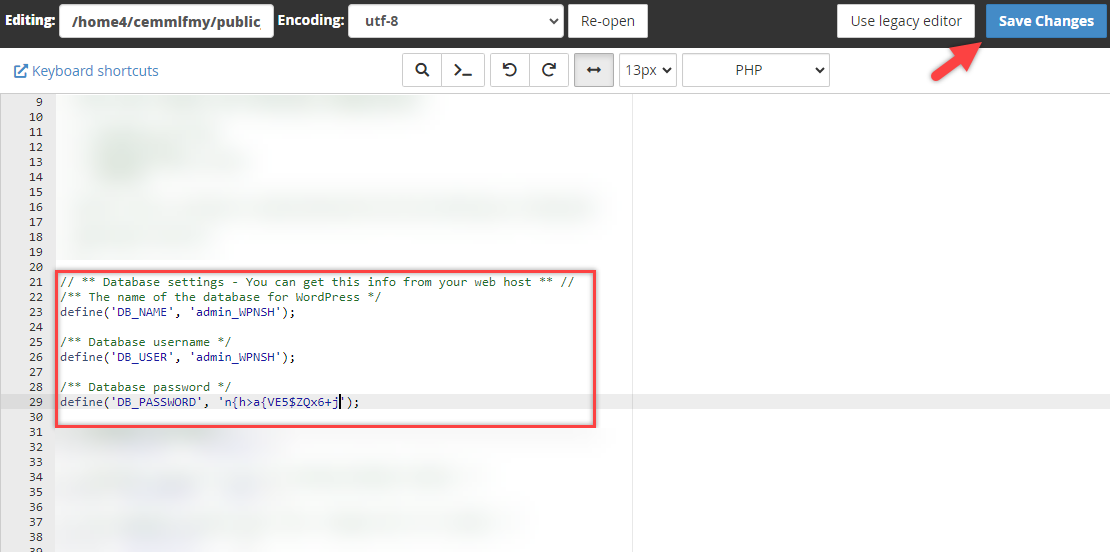The width and height of the screenshot is (1110, 552).
Task: Open the command prompt terminal icon
Action: [x=463, y=70]
